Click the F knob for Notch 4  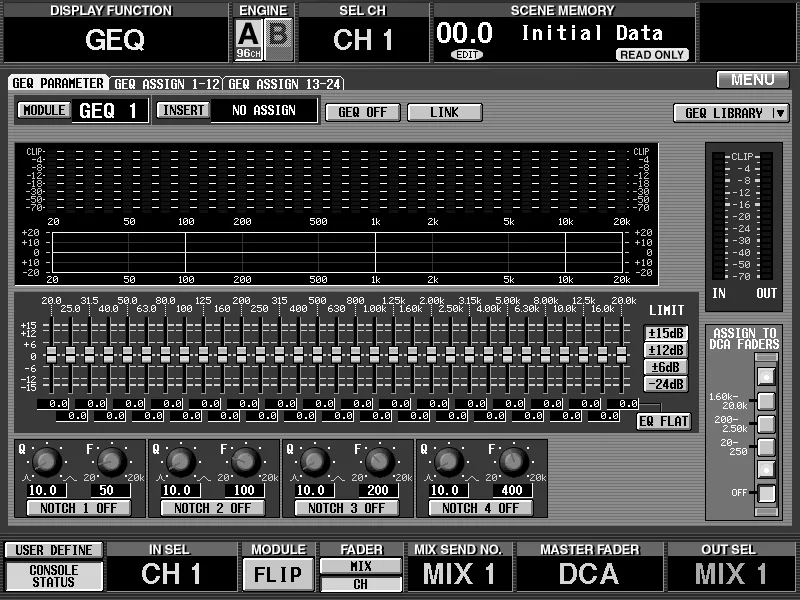[x=514, y=461]
